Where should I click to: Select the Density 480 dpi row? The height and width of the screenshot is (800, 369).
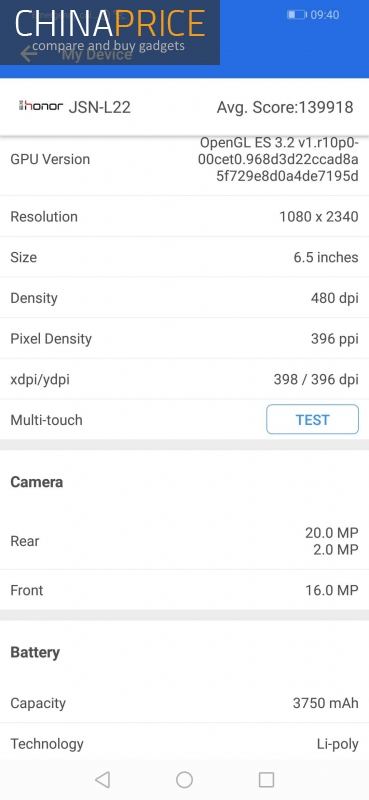184,298
